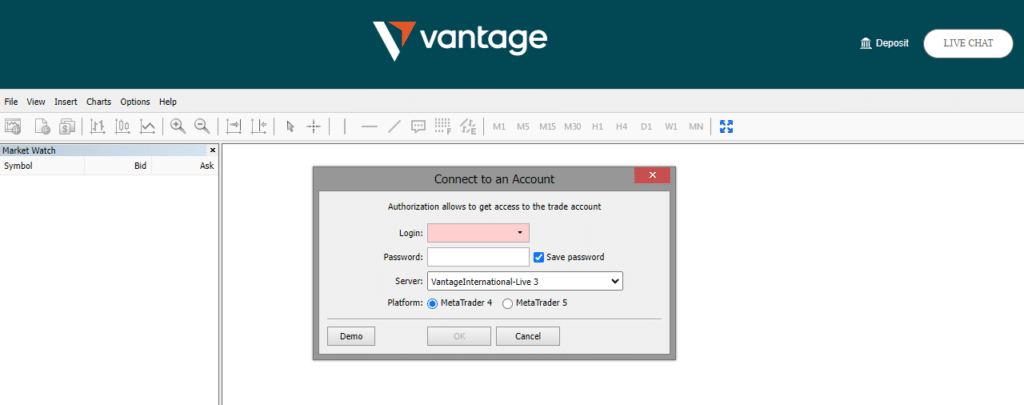Toggle chart auto scroll icon

tap(233, 126)
